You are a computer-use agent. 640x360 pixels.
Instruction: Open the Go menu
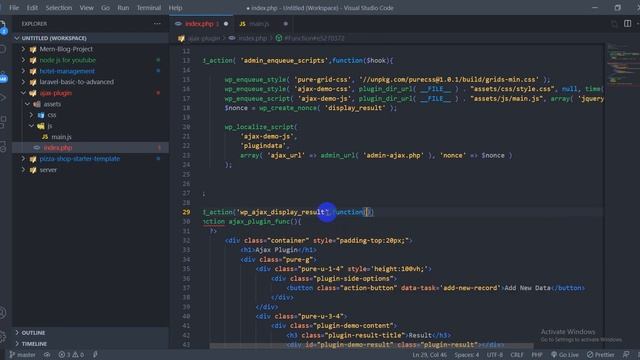[105, 8]
